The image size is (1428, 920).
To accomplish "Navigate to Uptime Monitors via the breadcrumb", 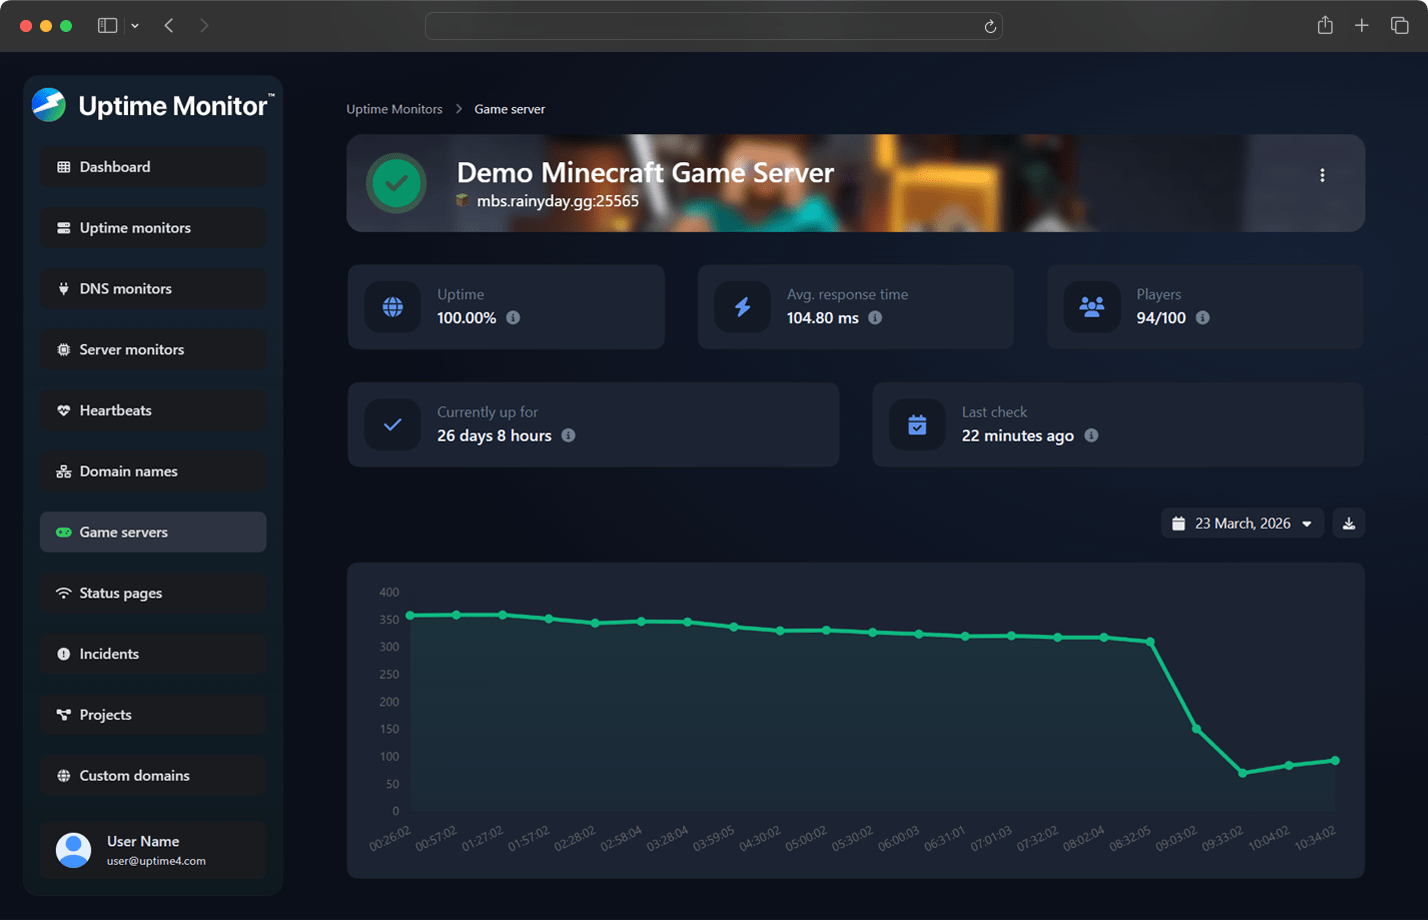I will [394, 109].
